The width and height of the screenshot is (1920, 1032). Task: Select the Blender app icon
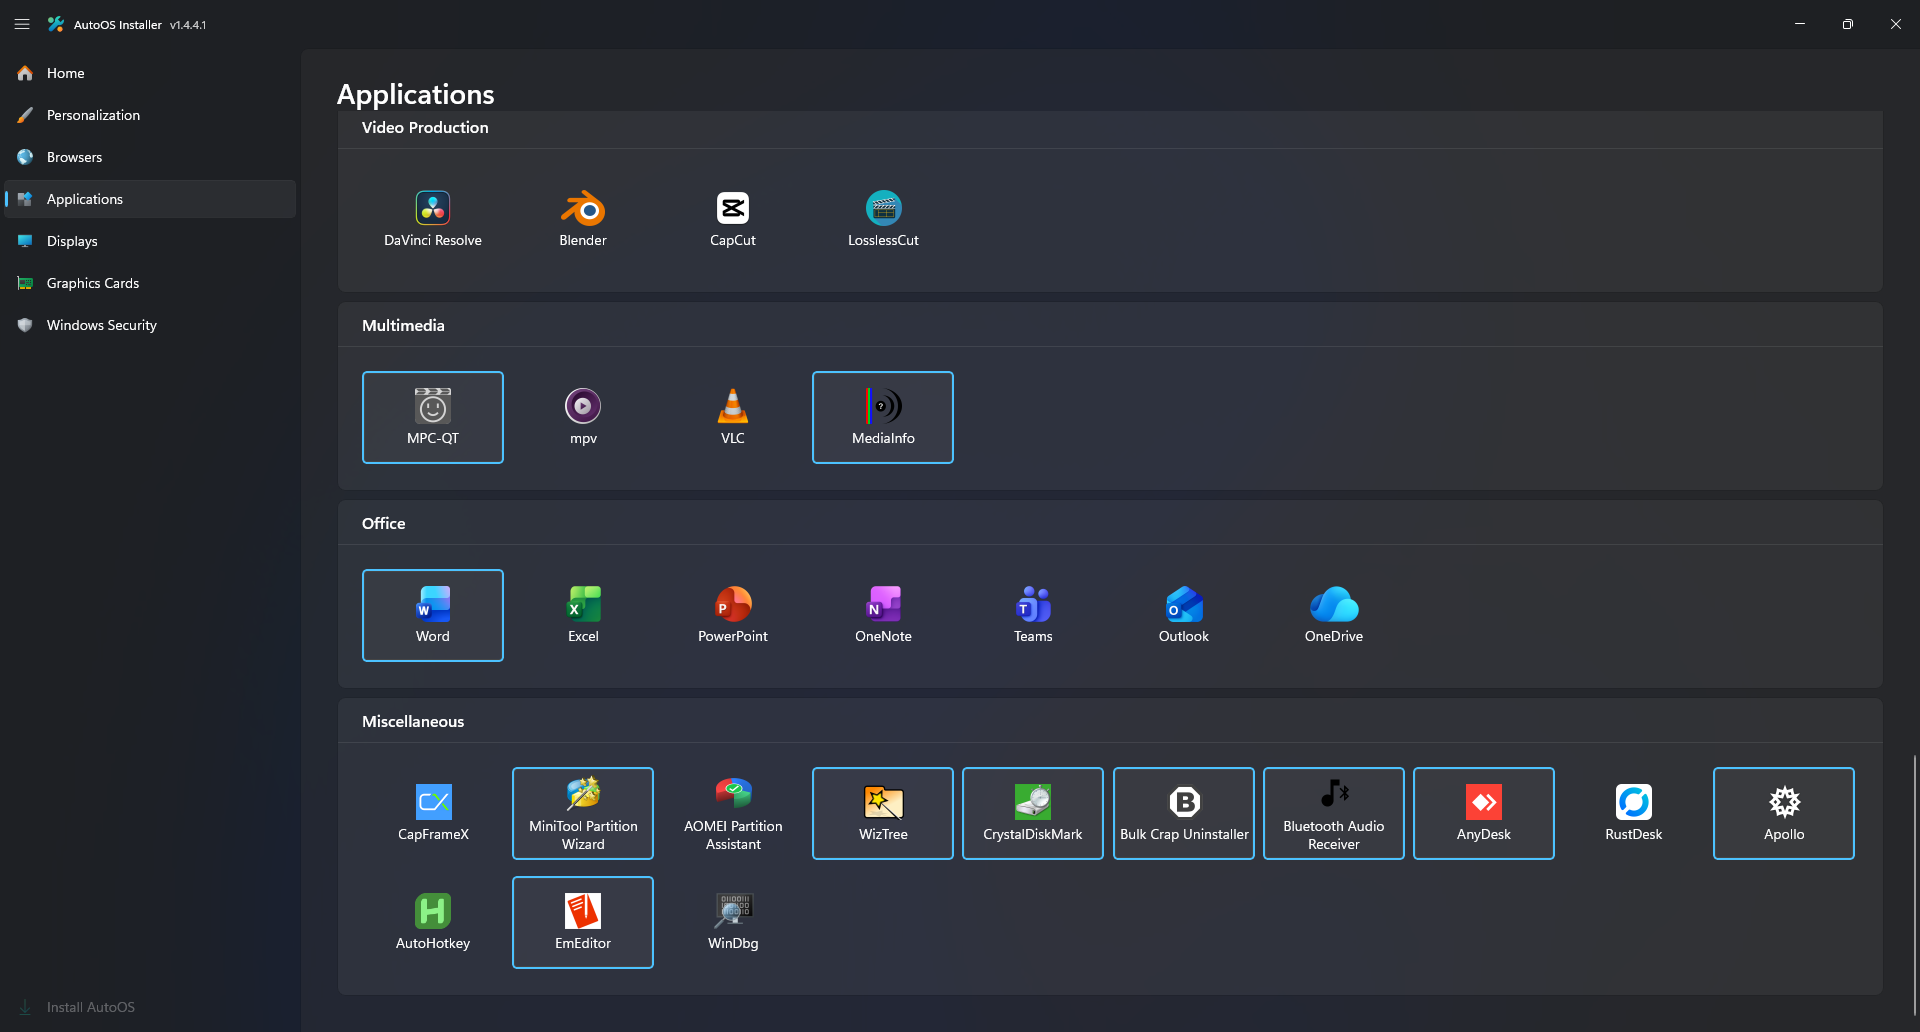tap(583, 208)
